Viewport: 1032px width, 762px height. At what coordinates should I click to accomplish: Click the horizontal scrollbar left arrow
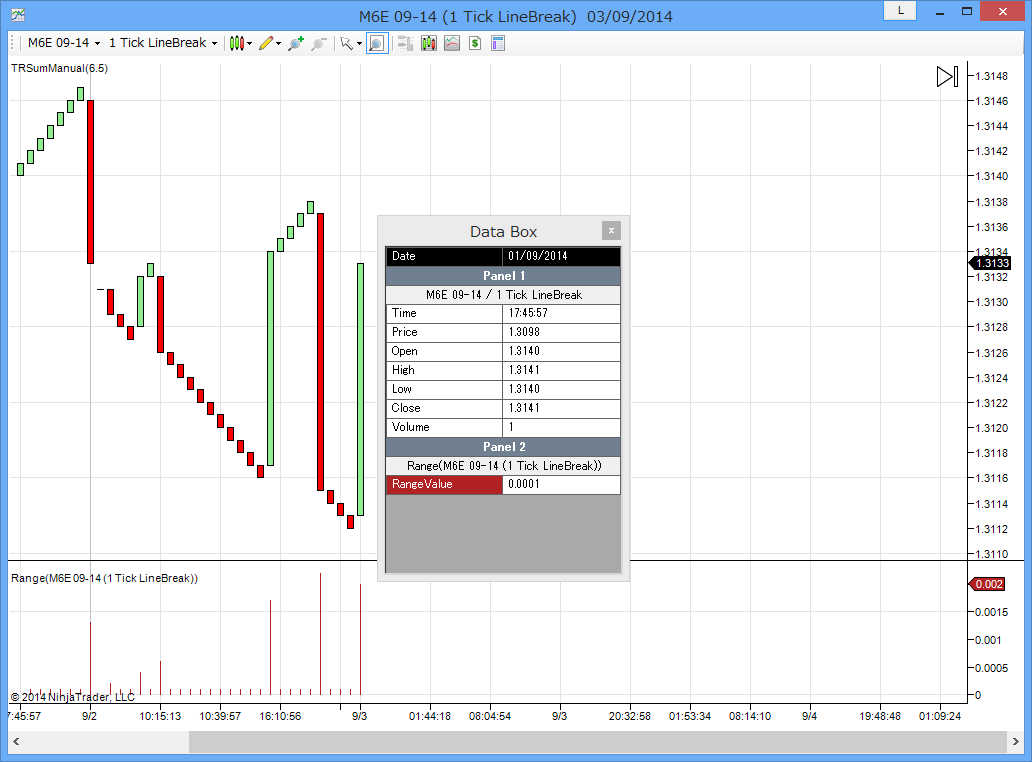(x=16, y=742)
